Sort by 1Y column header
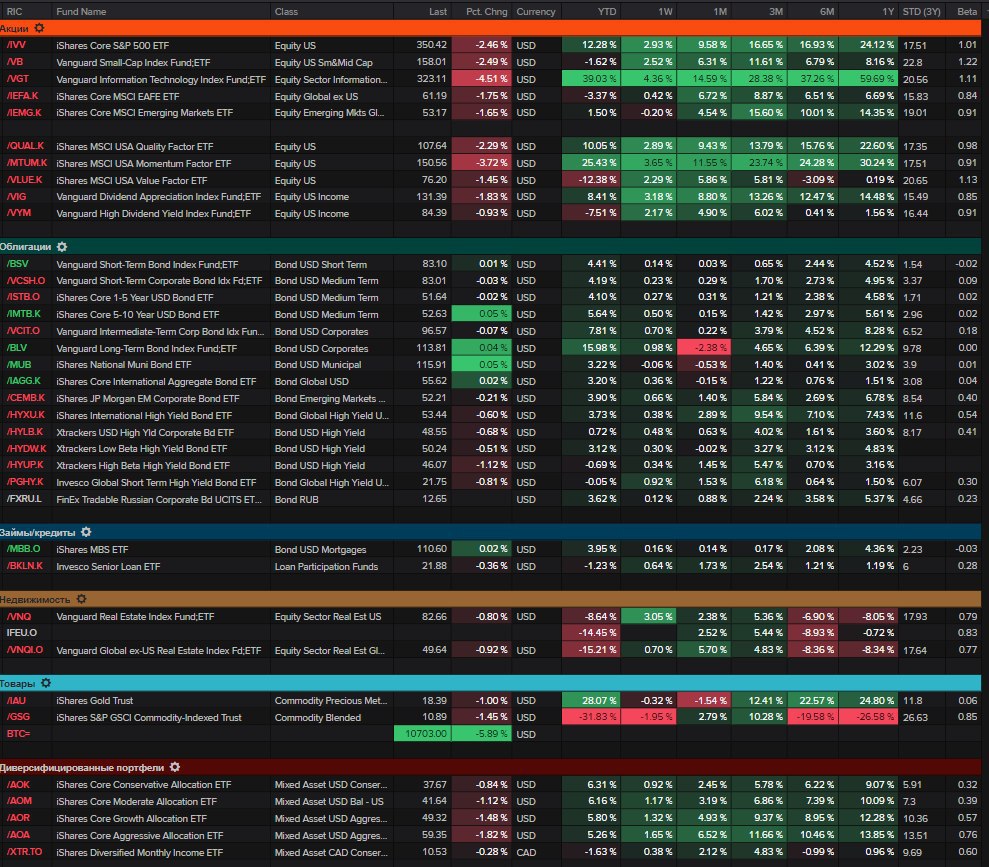The height and width of the screenshot is (867, 989). (x=887, y=11)
